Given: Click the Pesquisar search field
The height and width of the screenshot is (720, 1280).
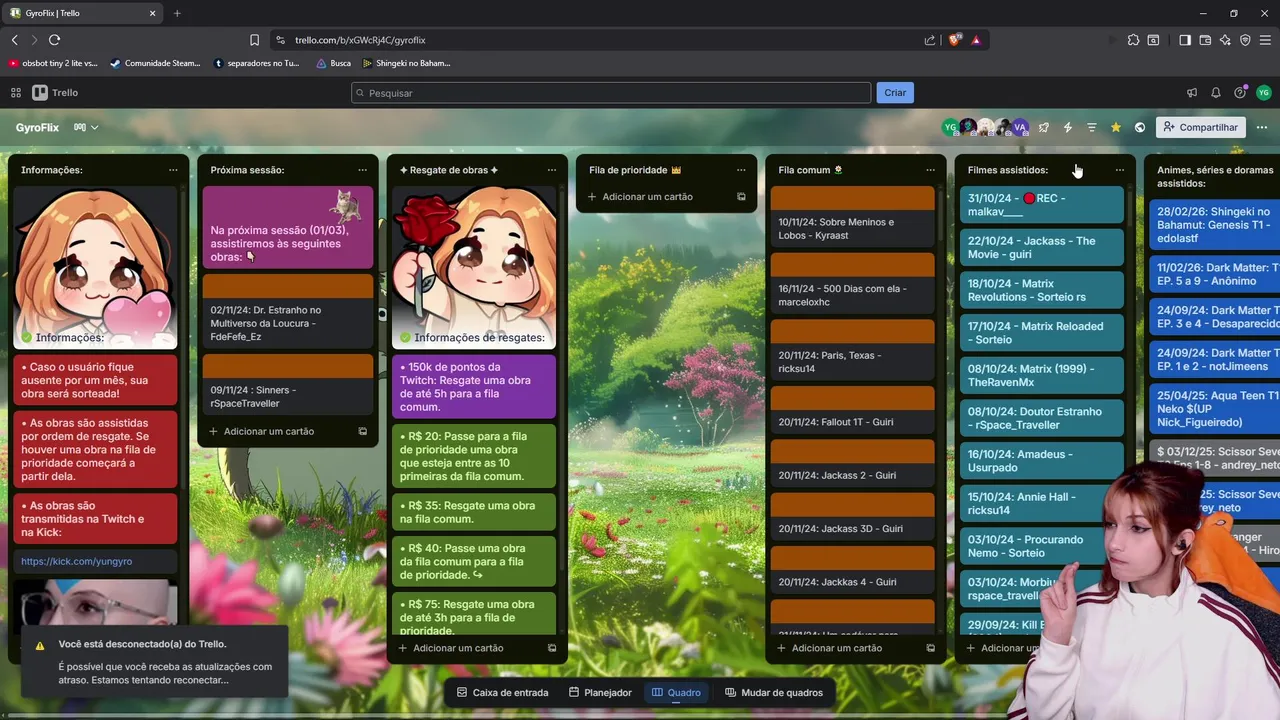Looking at the screenshot, I should click(611, 93).
